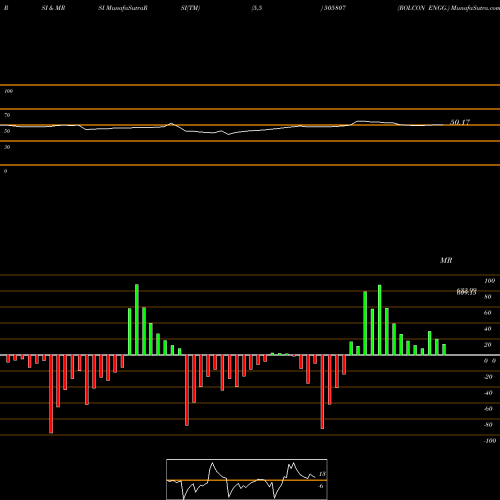Screen dimensions: 500x500
Task: Click the 'SI MunafaSutraR' header text
Action: pyautogui.click(x=123, y=8)
